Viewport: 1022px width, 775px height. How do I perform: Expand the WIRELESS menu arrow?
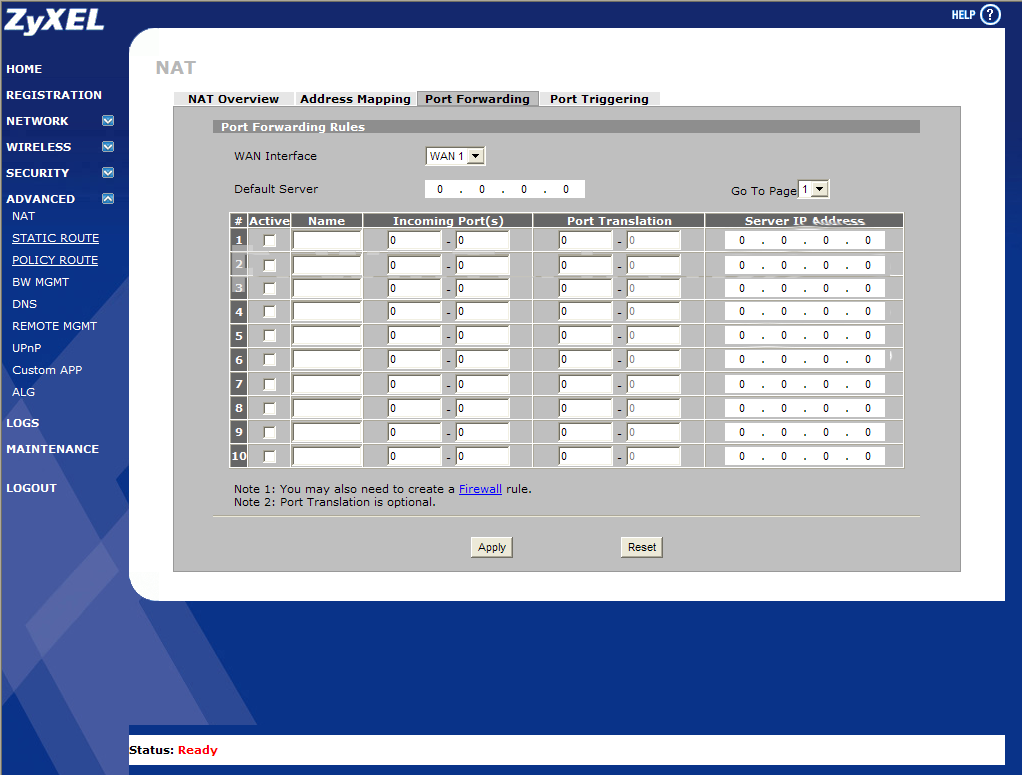[x=108, y=147]
